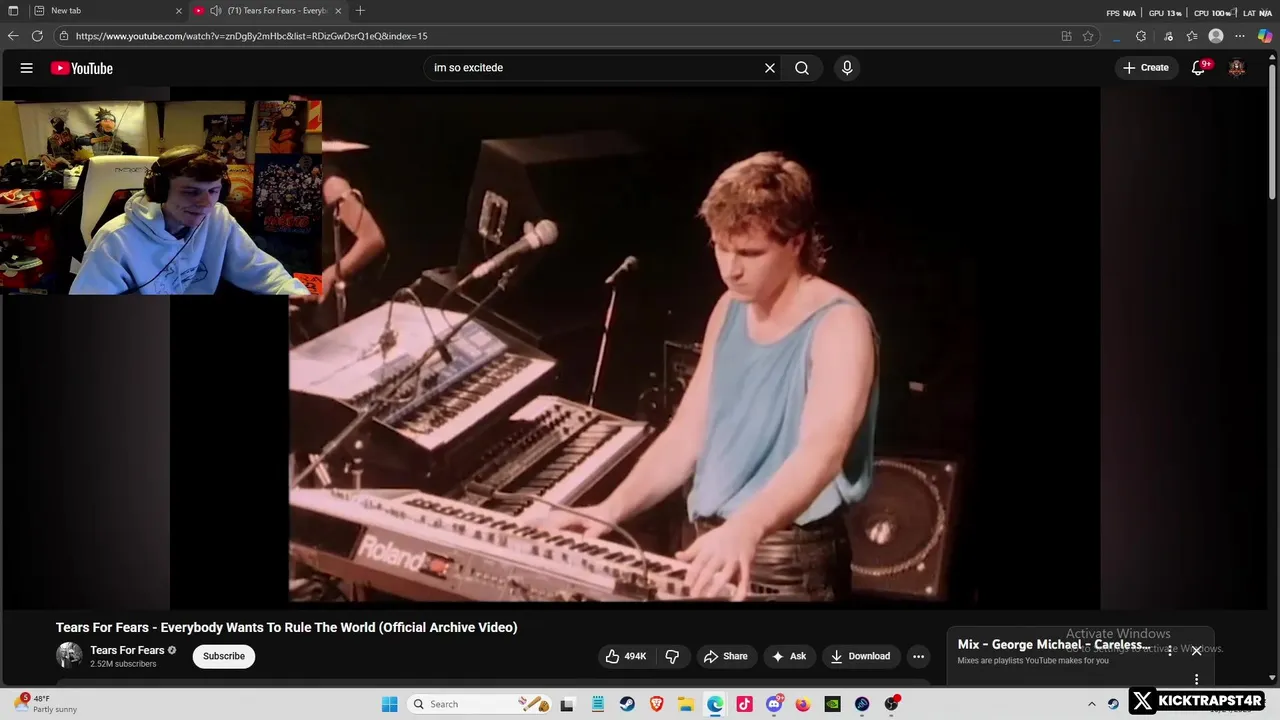Screen dimensions: 1280x720
Task: Open the media control music note icon
Action: click(1167, 36)
